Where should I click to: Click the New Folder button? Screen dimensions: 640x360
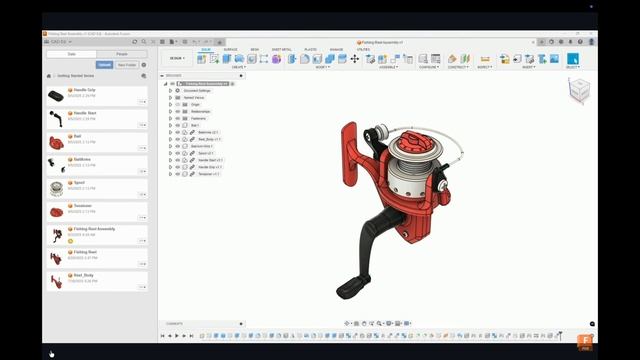pyautogui.click(x=127, y=65)
